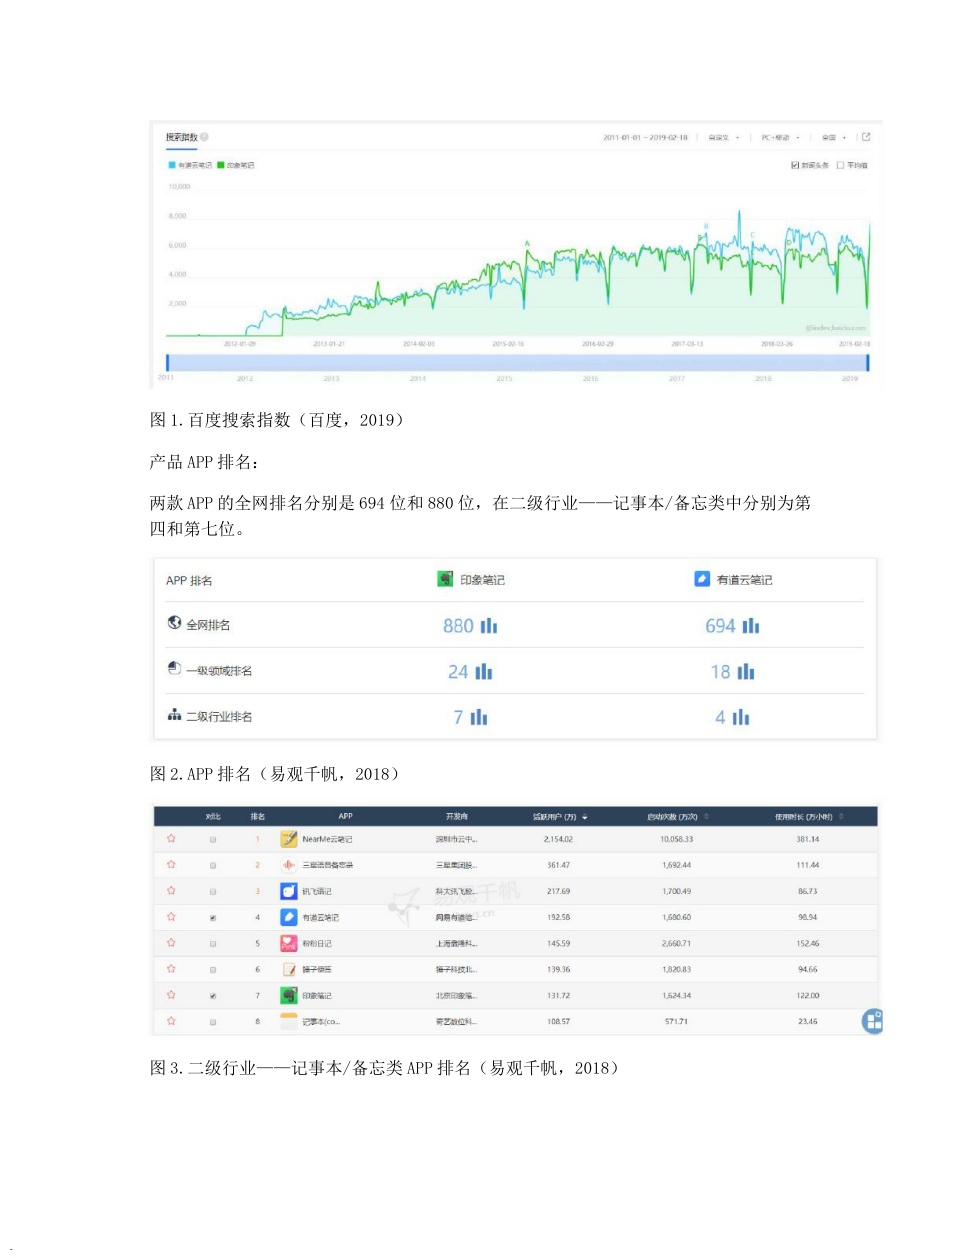This screenshot has height=1258, width=975.
Task: Check compare box for 讯飞语记 row
Action: [213, 891]
